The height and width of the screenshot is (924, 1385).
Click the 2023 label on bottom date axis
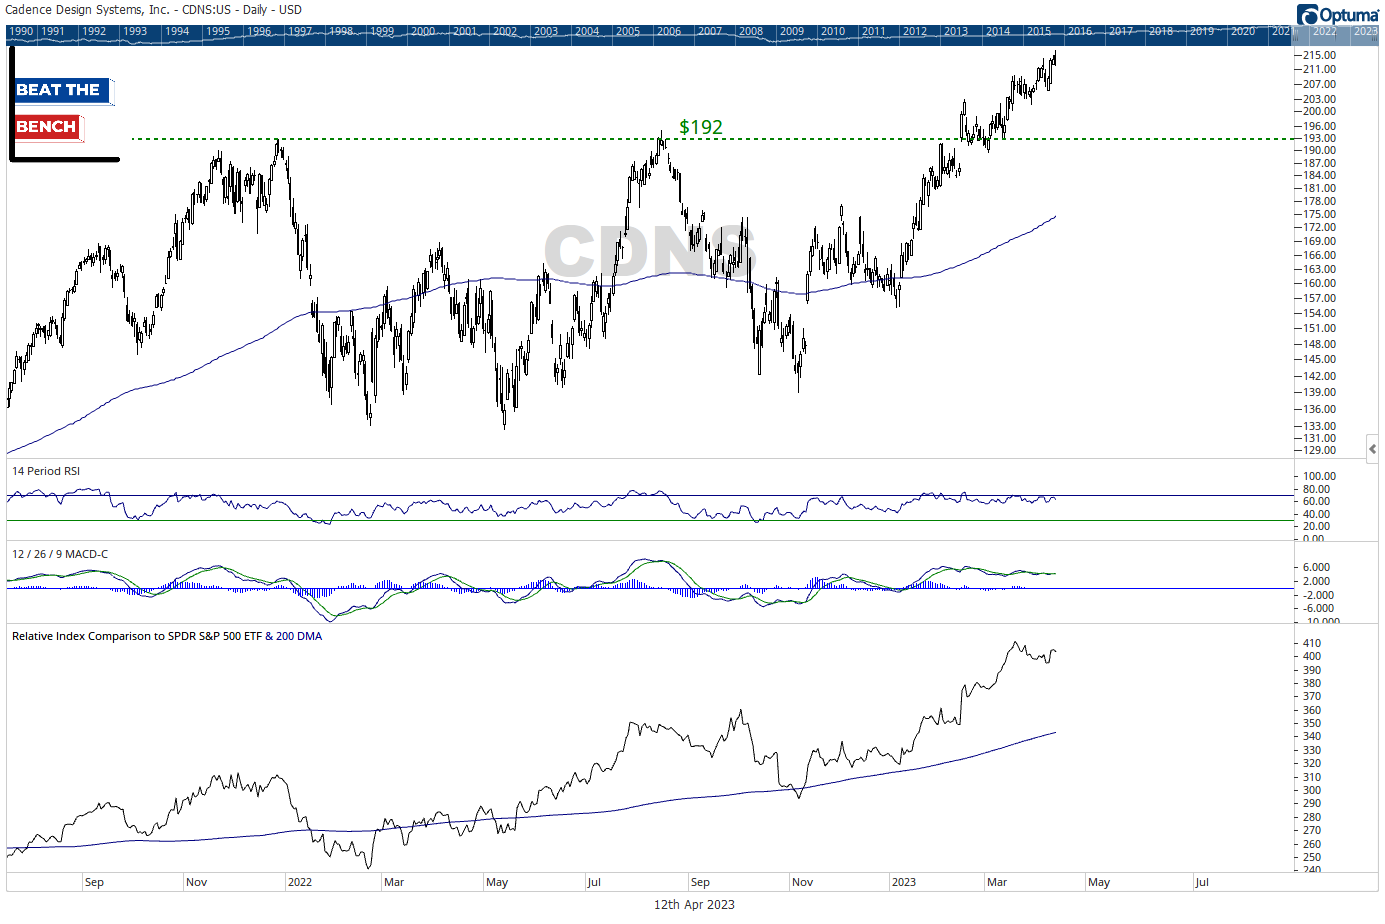[x=903, y=882]
